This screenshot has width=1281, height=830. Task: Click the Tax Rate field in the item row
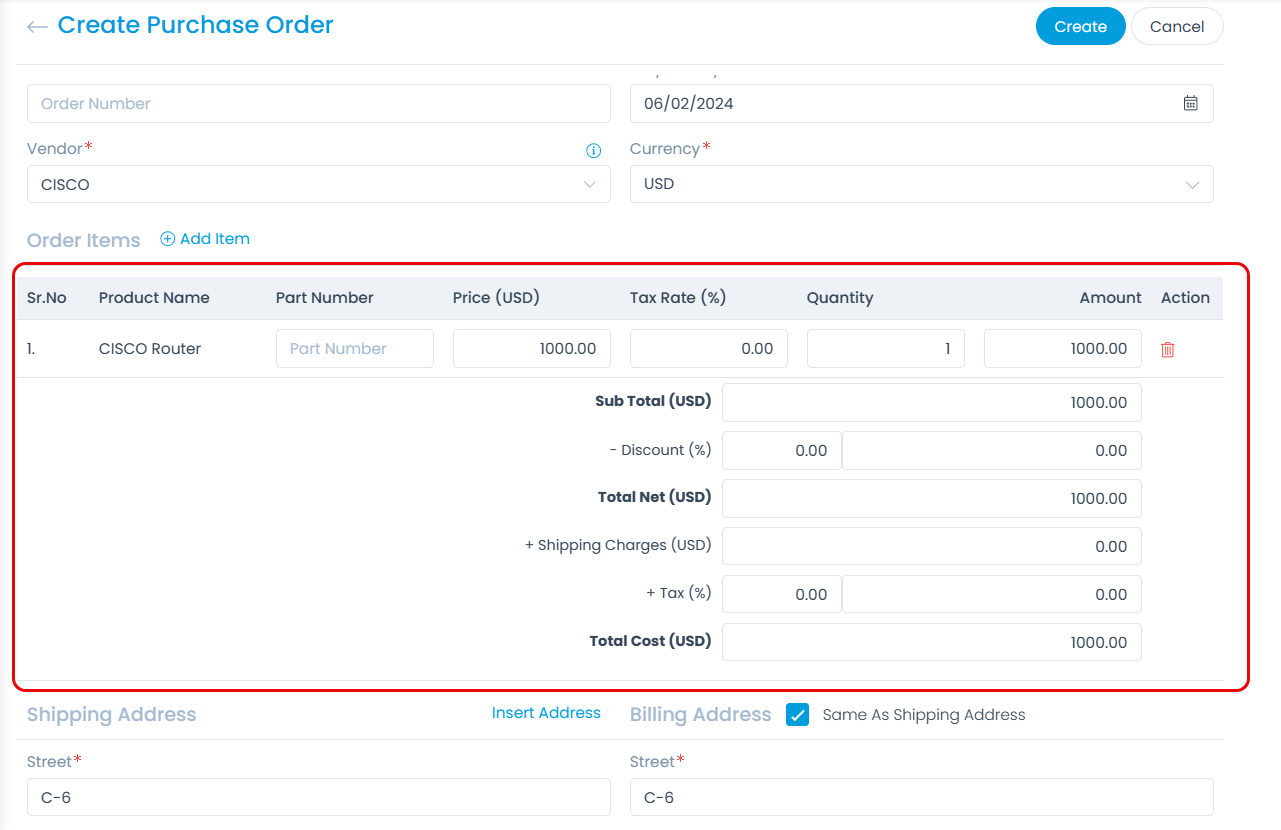(708, 348)
